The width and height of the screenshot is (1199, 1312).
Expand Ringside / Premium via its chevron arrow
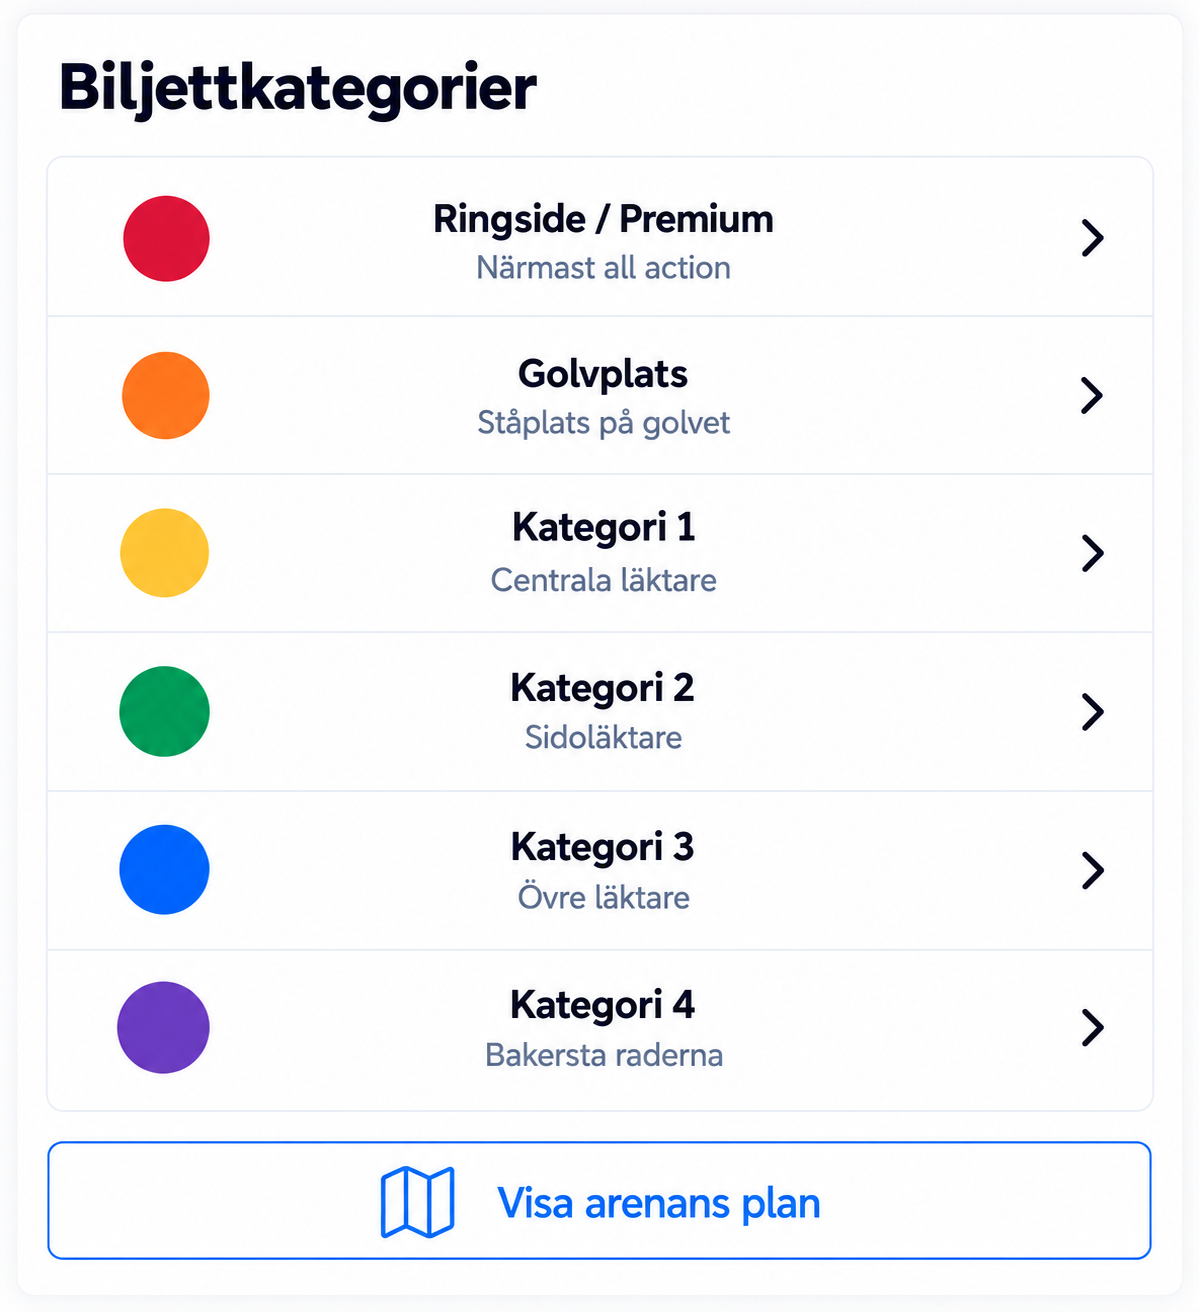click(1093, 238)
